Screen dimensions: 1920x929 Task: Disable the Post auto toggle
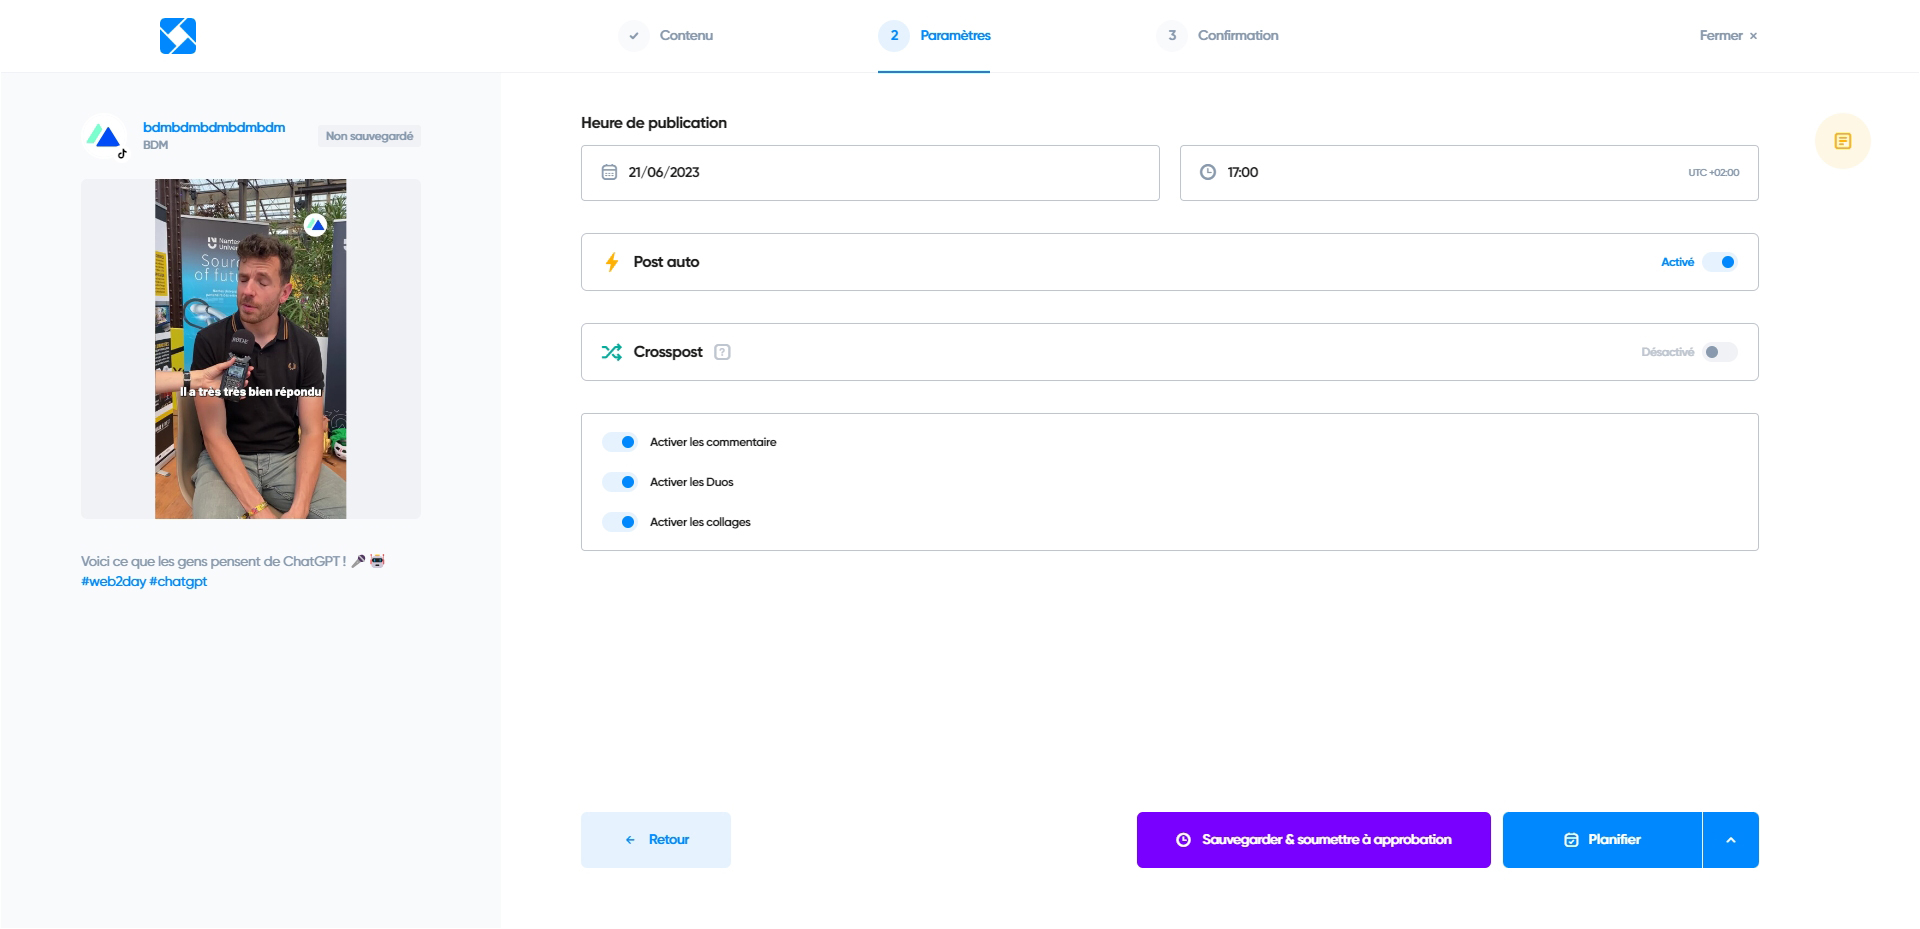(1720, 262)
